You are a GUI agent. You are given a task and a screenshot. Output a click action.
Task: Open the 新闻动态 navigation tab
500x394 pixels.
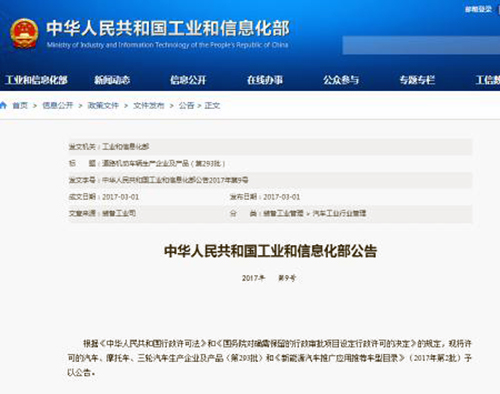pyautogui.click(x=112, y=80)
